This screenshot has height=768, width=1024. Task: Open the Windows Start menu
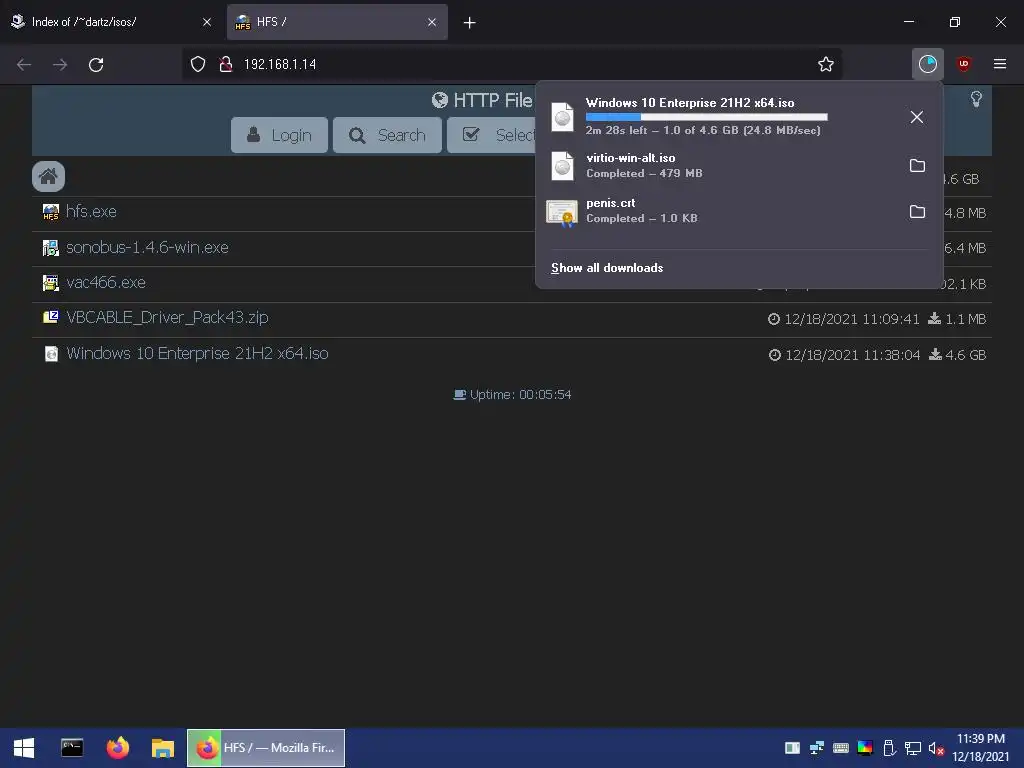[x=24, y=748]
